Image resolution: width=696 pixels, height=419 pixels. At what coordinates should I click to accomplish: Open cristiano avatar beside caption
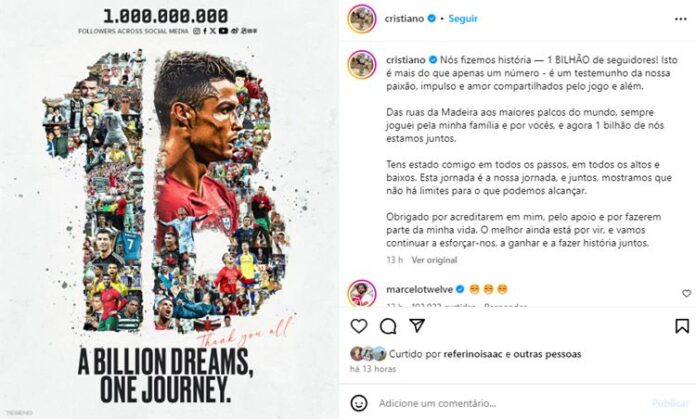click(x=362, y=65)
